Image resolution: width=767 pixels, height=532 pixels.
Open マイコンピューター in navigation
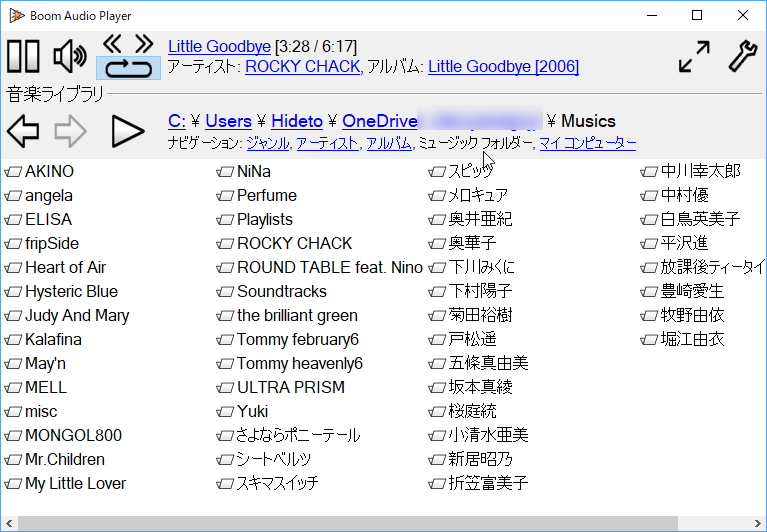tap(587, 143)
